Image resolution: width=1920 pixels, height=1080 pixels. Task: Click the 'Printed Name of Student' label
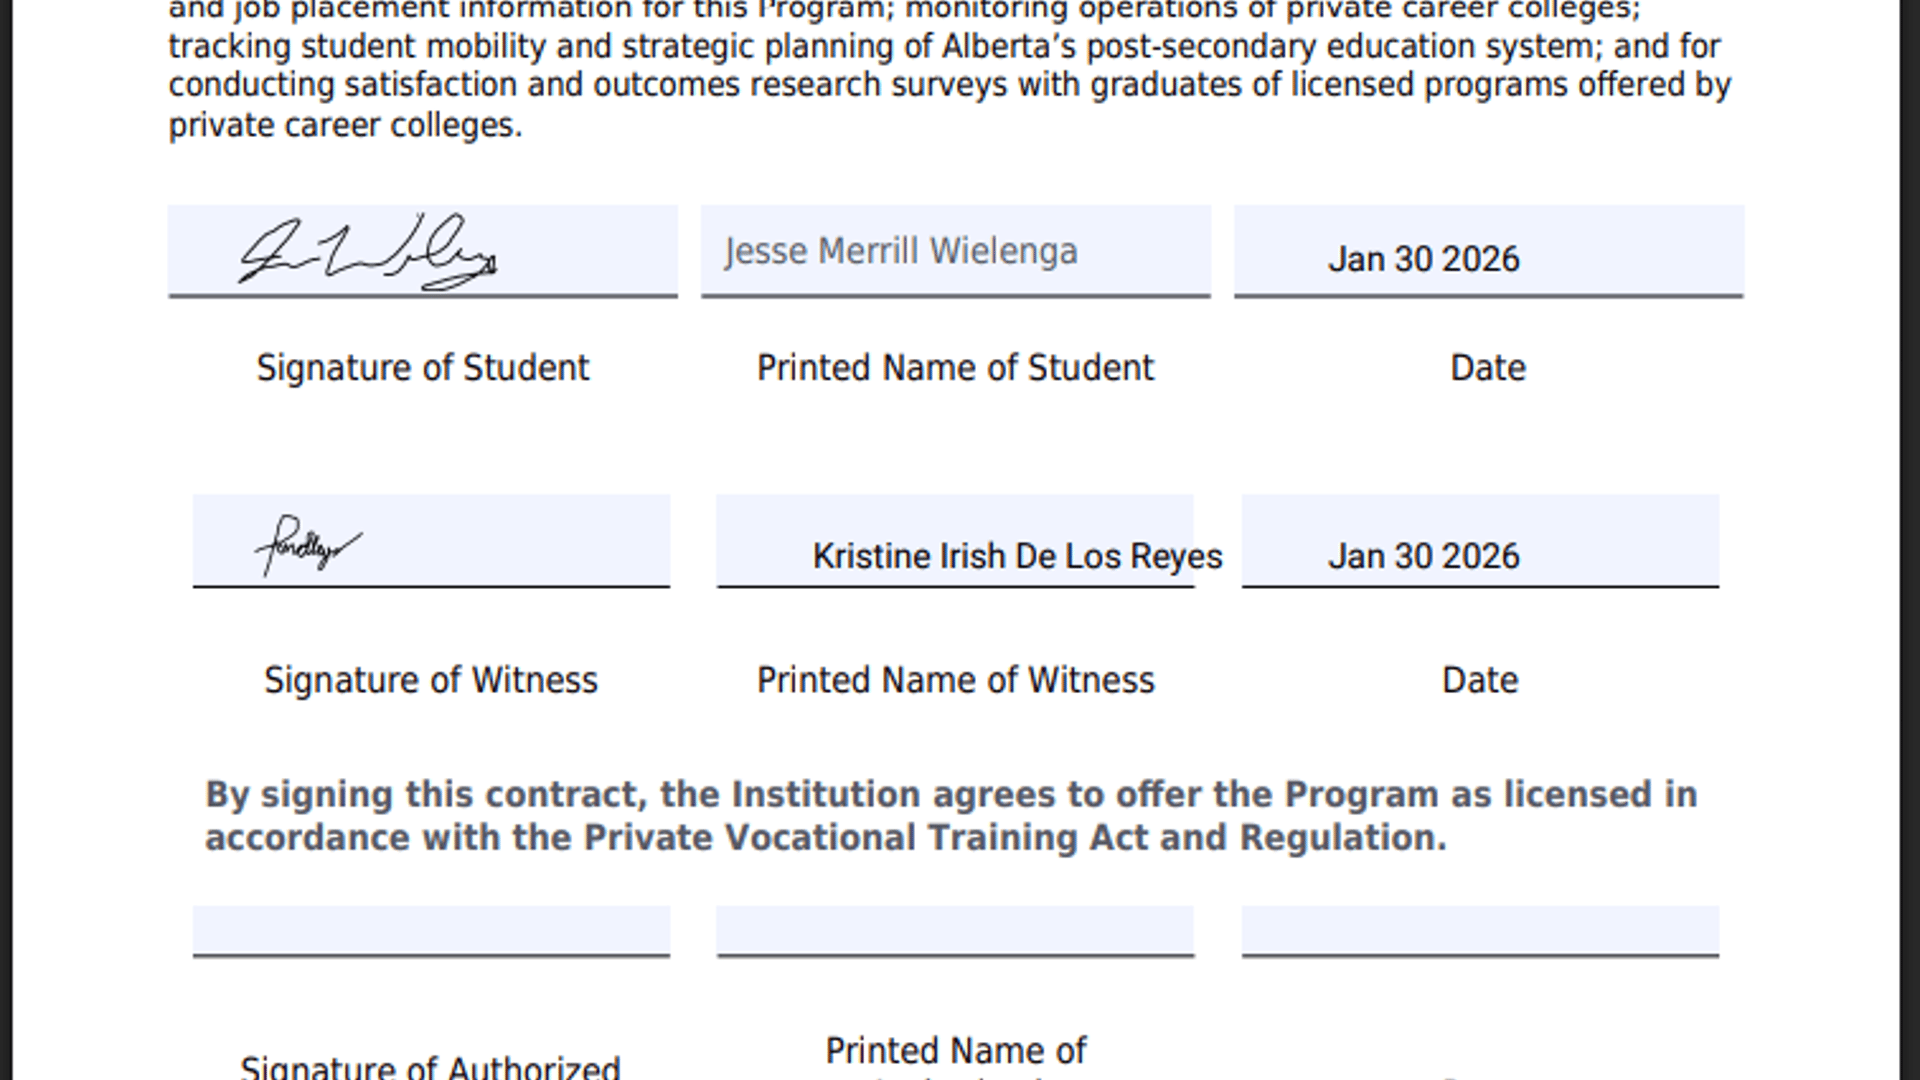point(955,368)
